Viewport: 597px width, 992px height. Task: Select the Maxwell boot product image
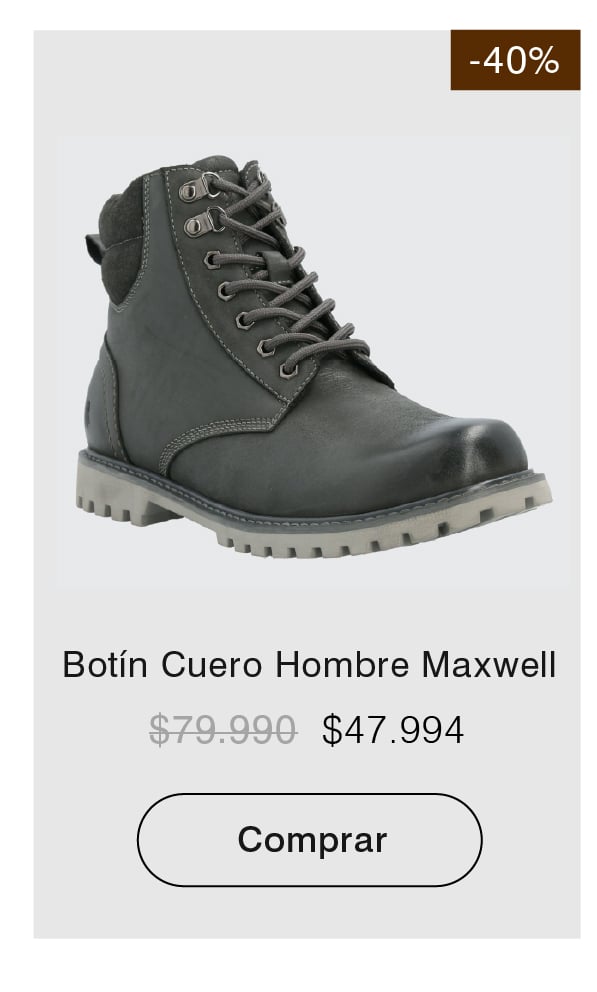pos(314,363)
